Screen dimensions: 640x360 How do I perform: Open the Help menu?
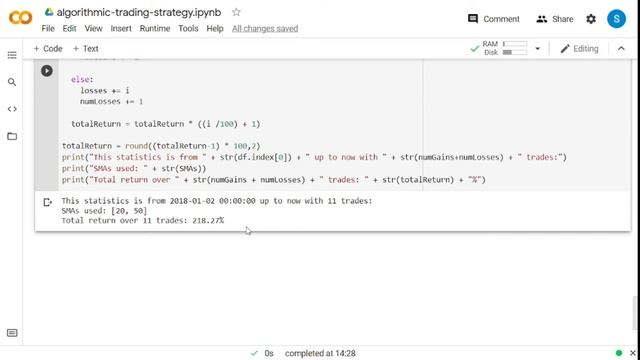[215, 29]
